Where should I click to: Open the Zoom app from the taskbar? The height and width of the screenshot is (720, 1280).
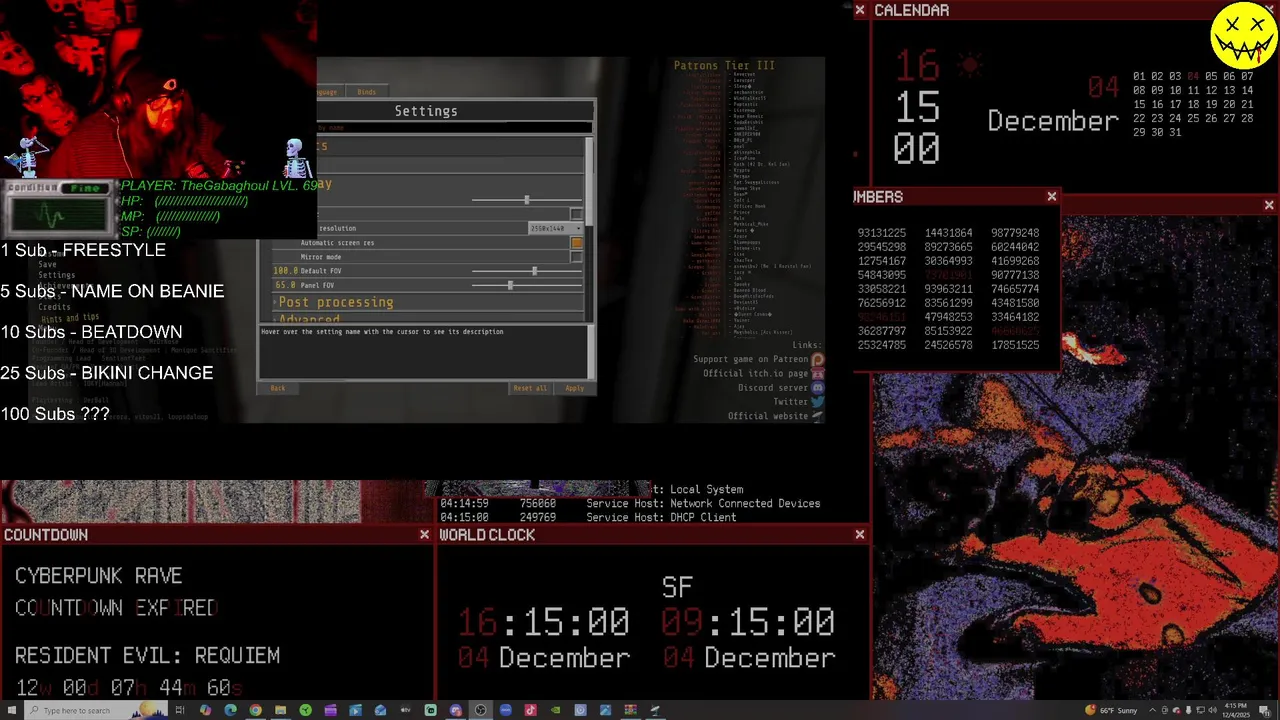505,710
